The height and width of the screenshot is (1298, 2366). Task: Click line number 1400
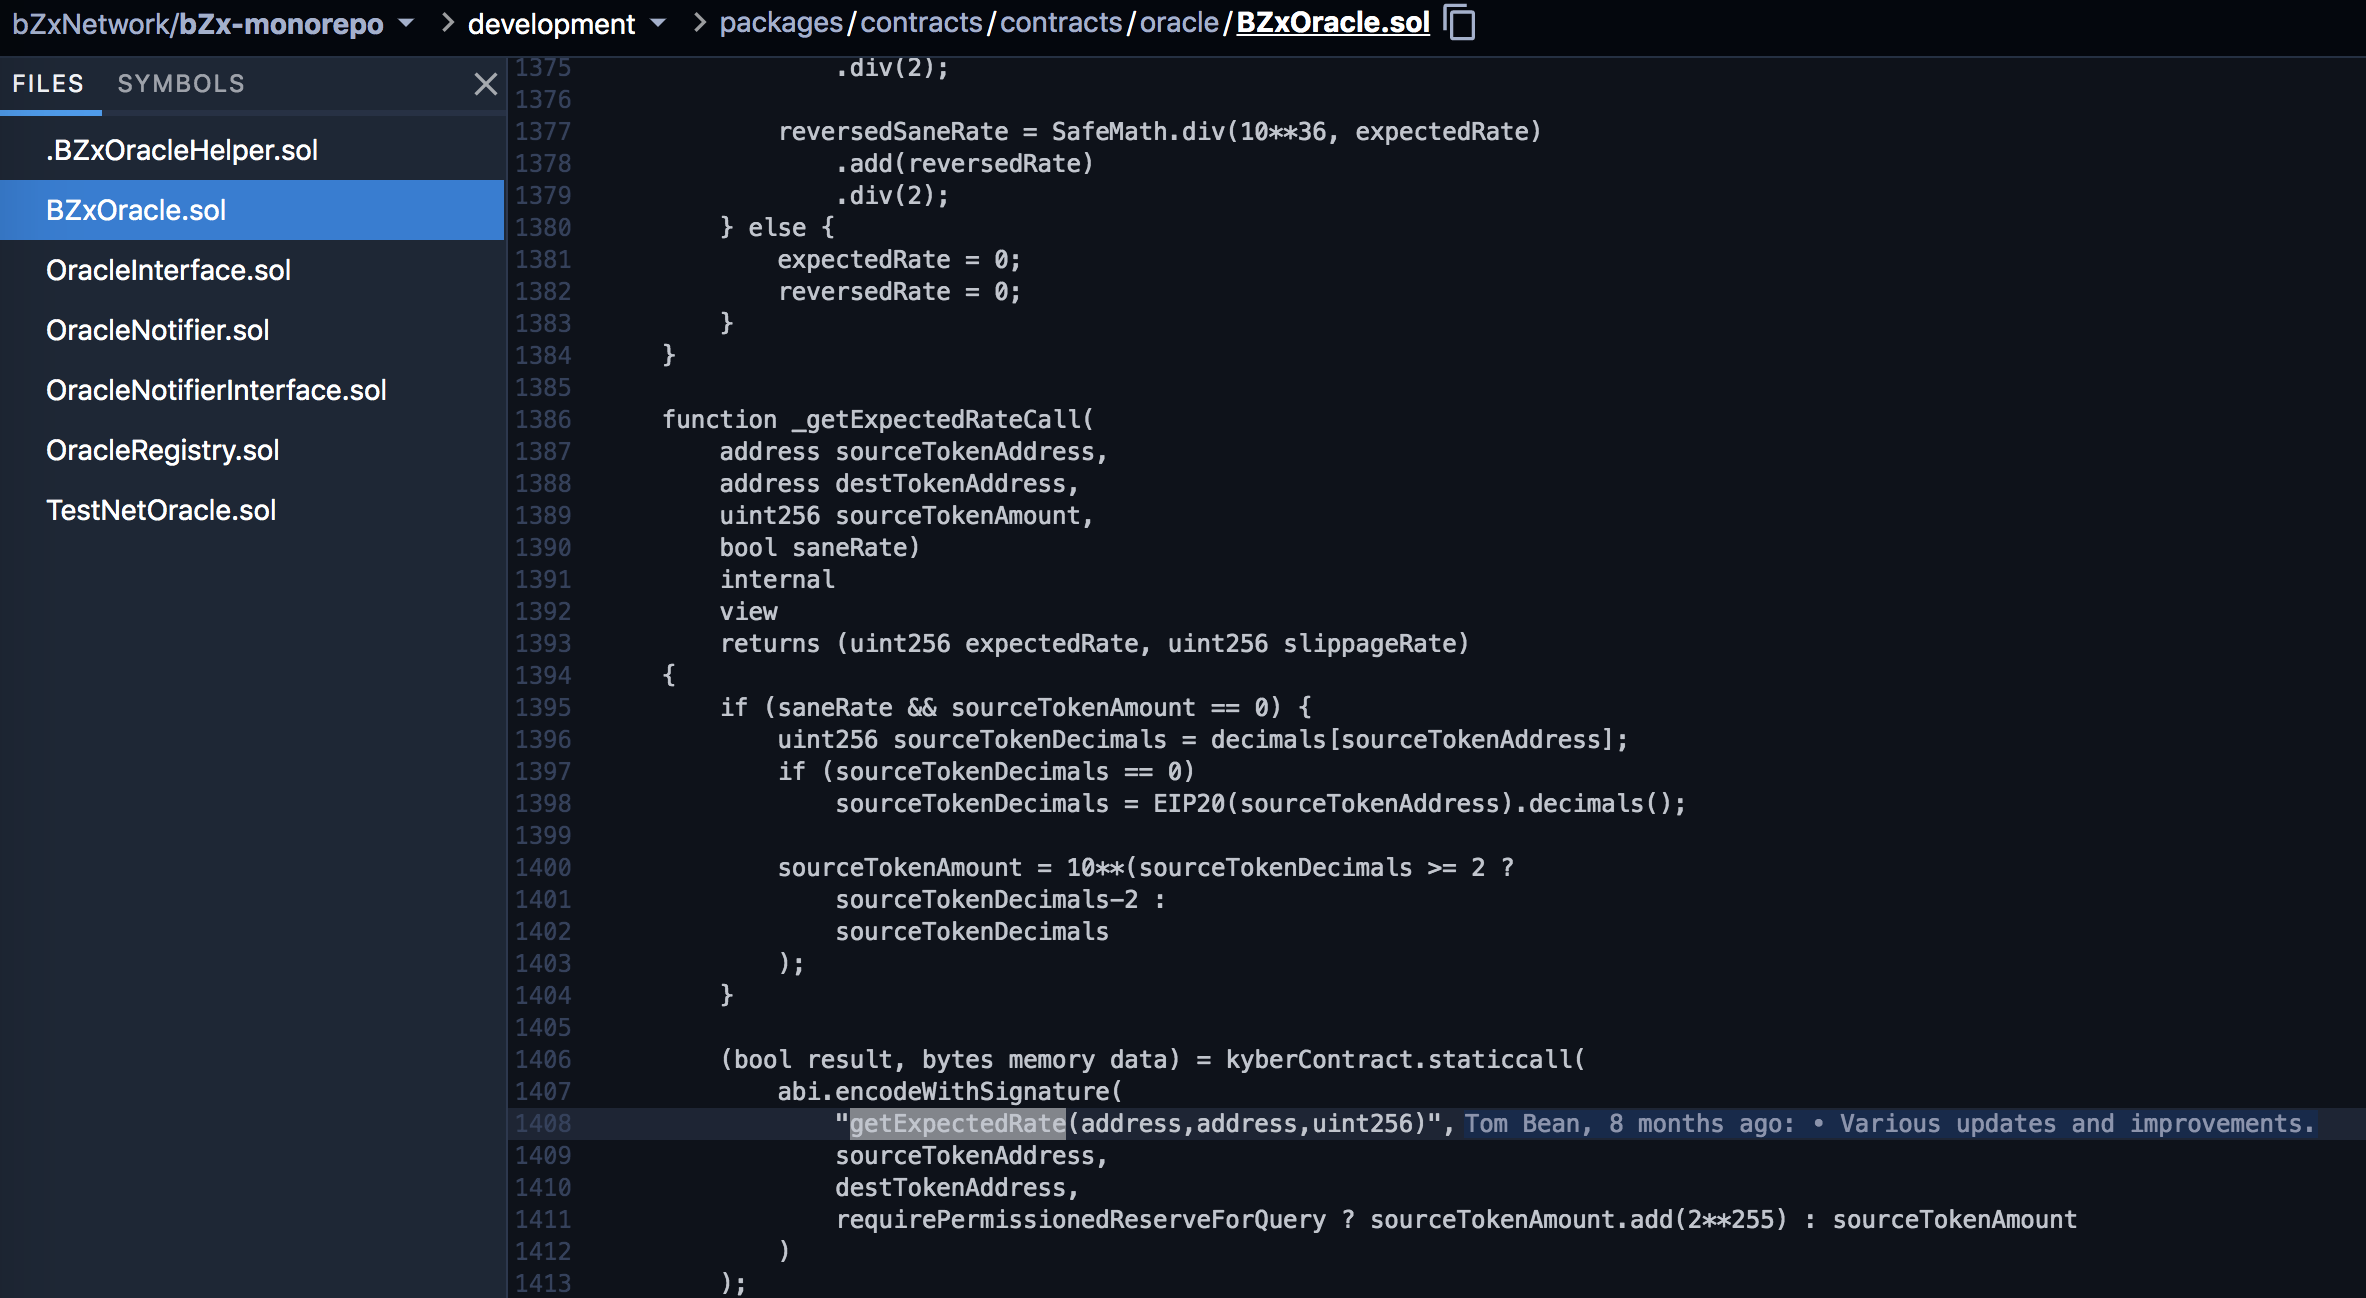(x=543, y=868)
